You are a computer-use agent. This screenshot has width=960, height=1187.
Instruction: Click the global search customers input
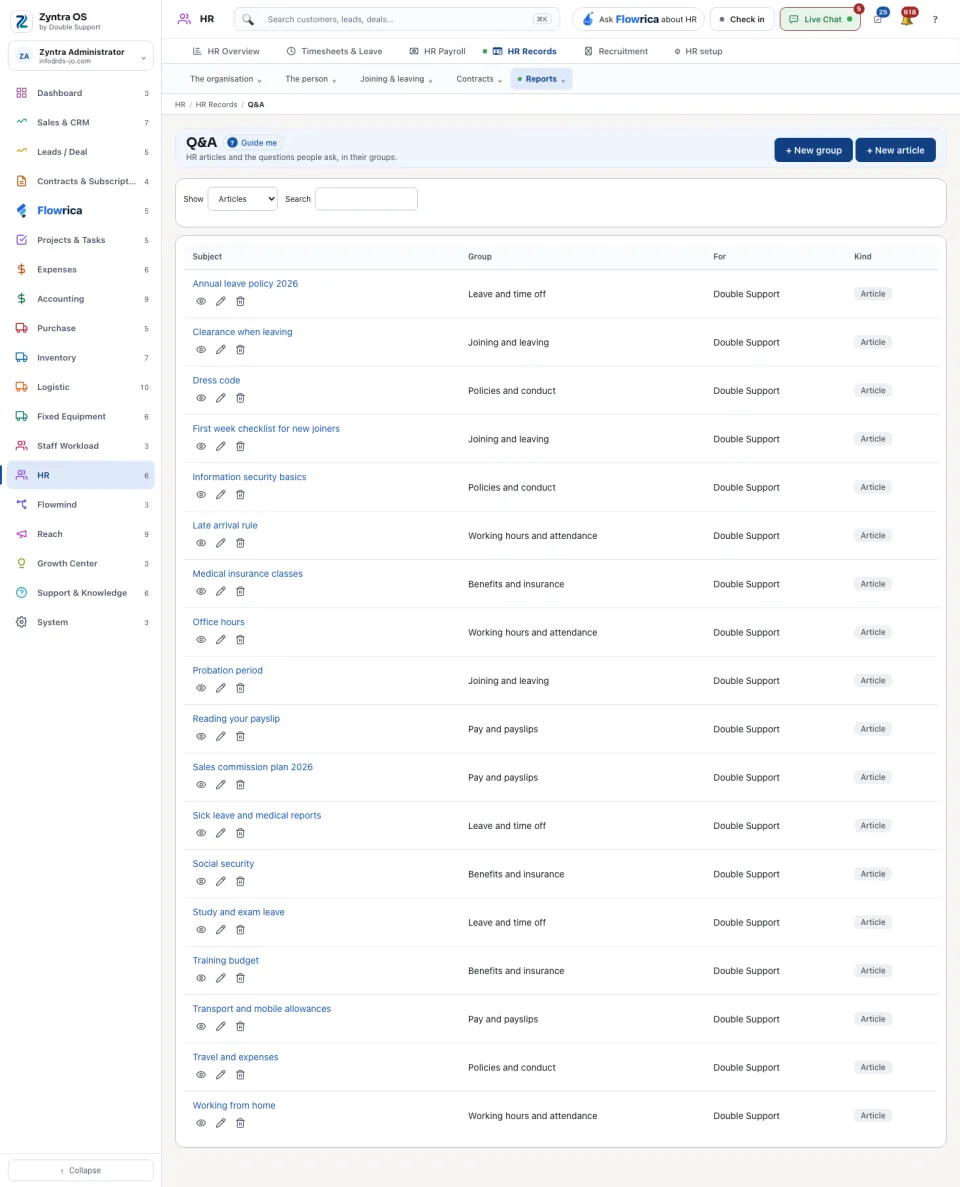point(397,20)
